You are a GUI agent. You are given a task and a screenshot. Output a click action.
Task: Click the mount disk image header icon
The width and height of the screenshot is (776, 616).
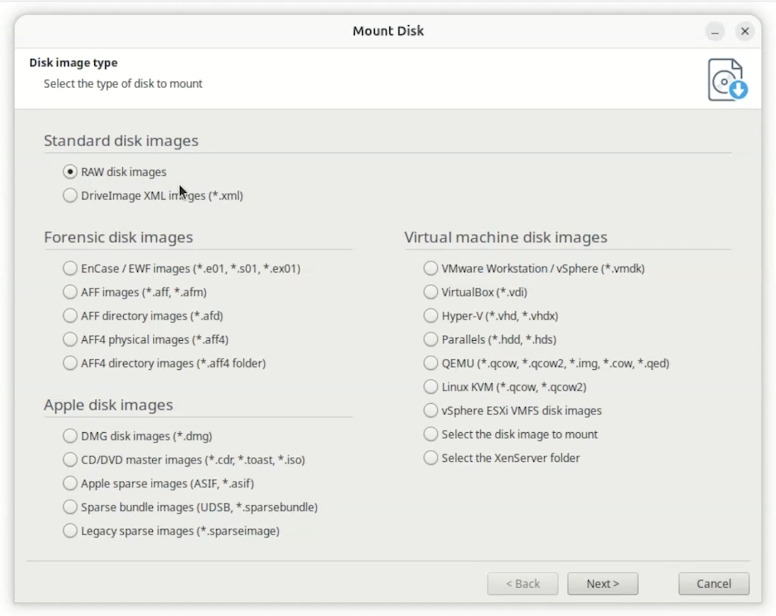tap(727, 80)
